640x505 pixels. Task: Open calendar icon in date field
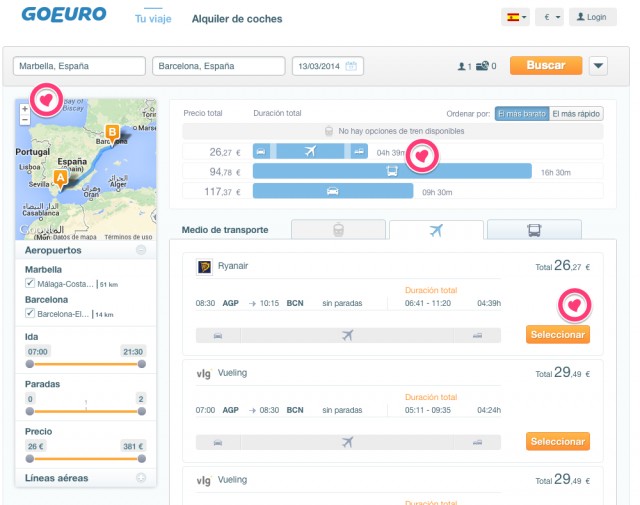tap(351, 66)
